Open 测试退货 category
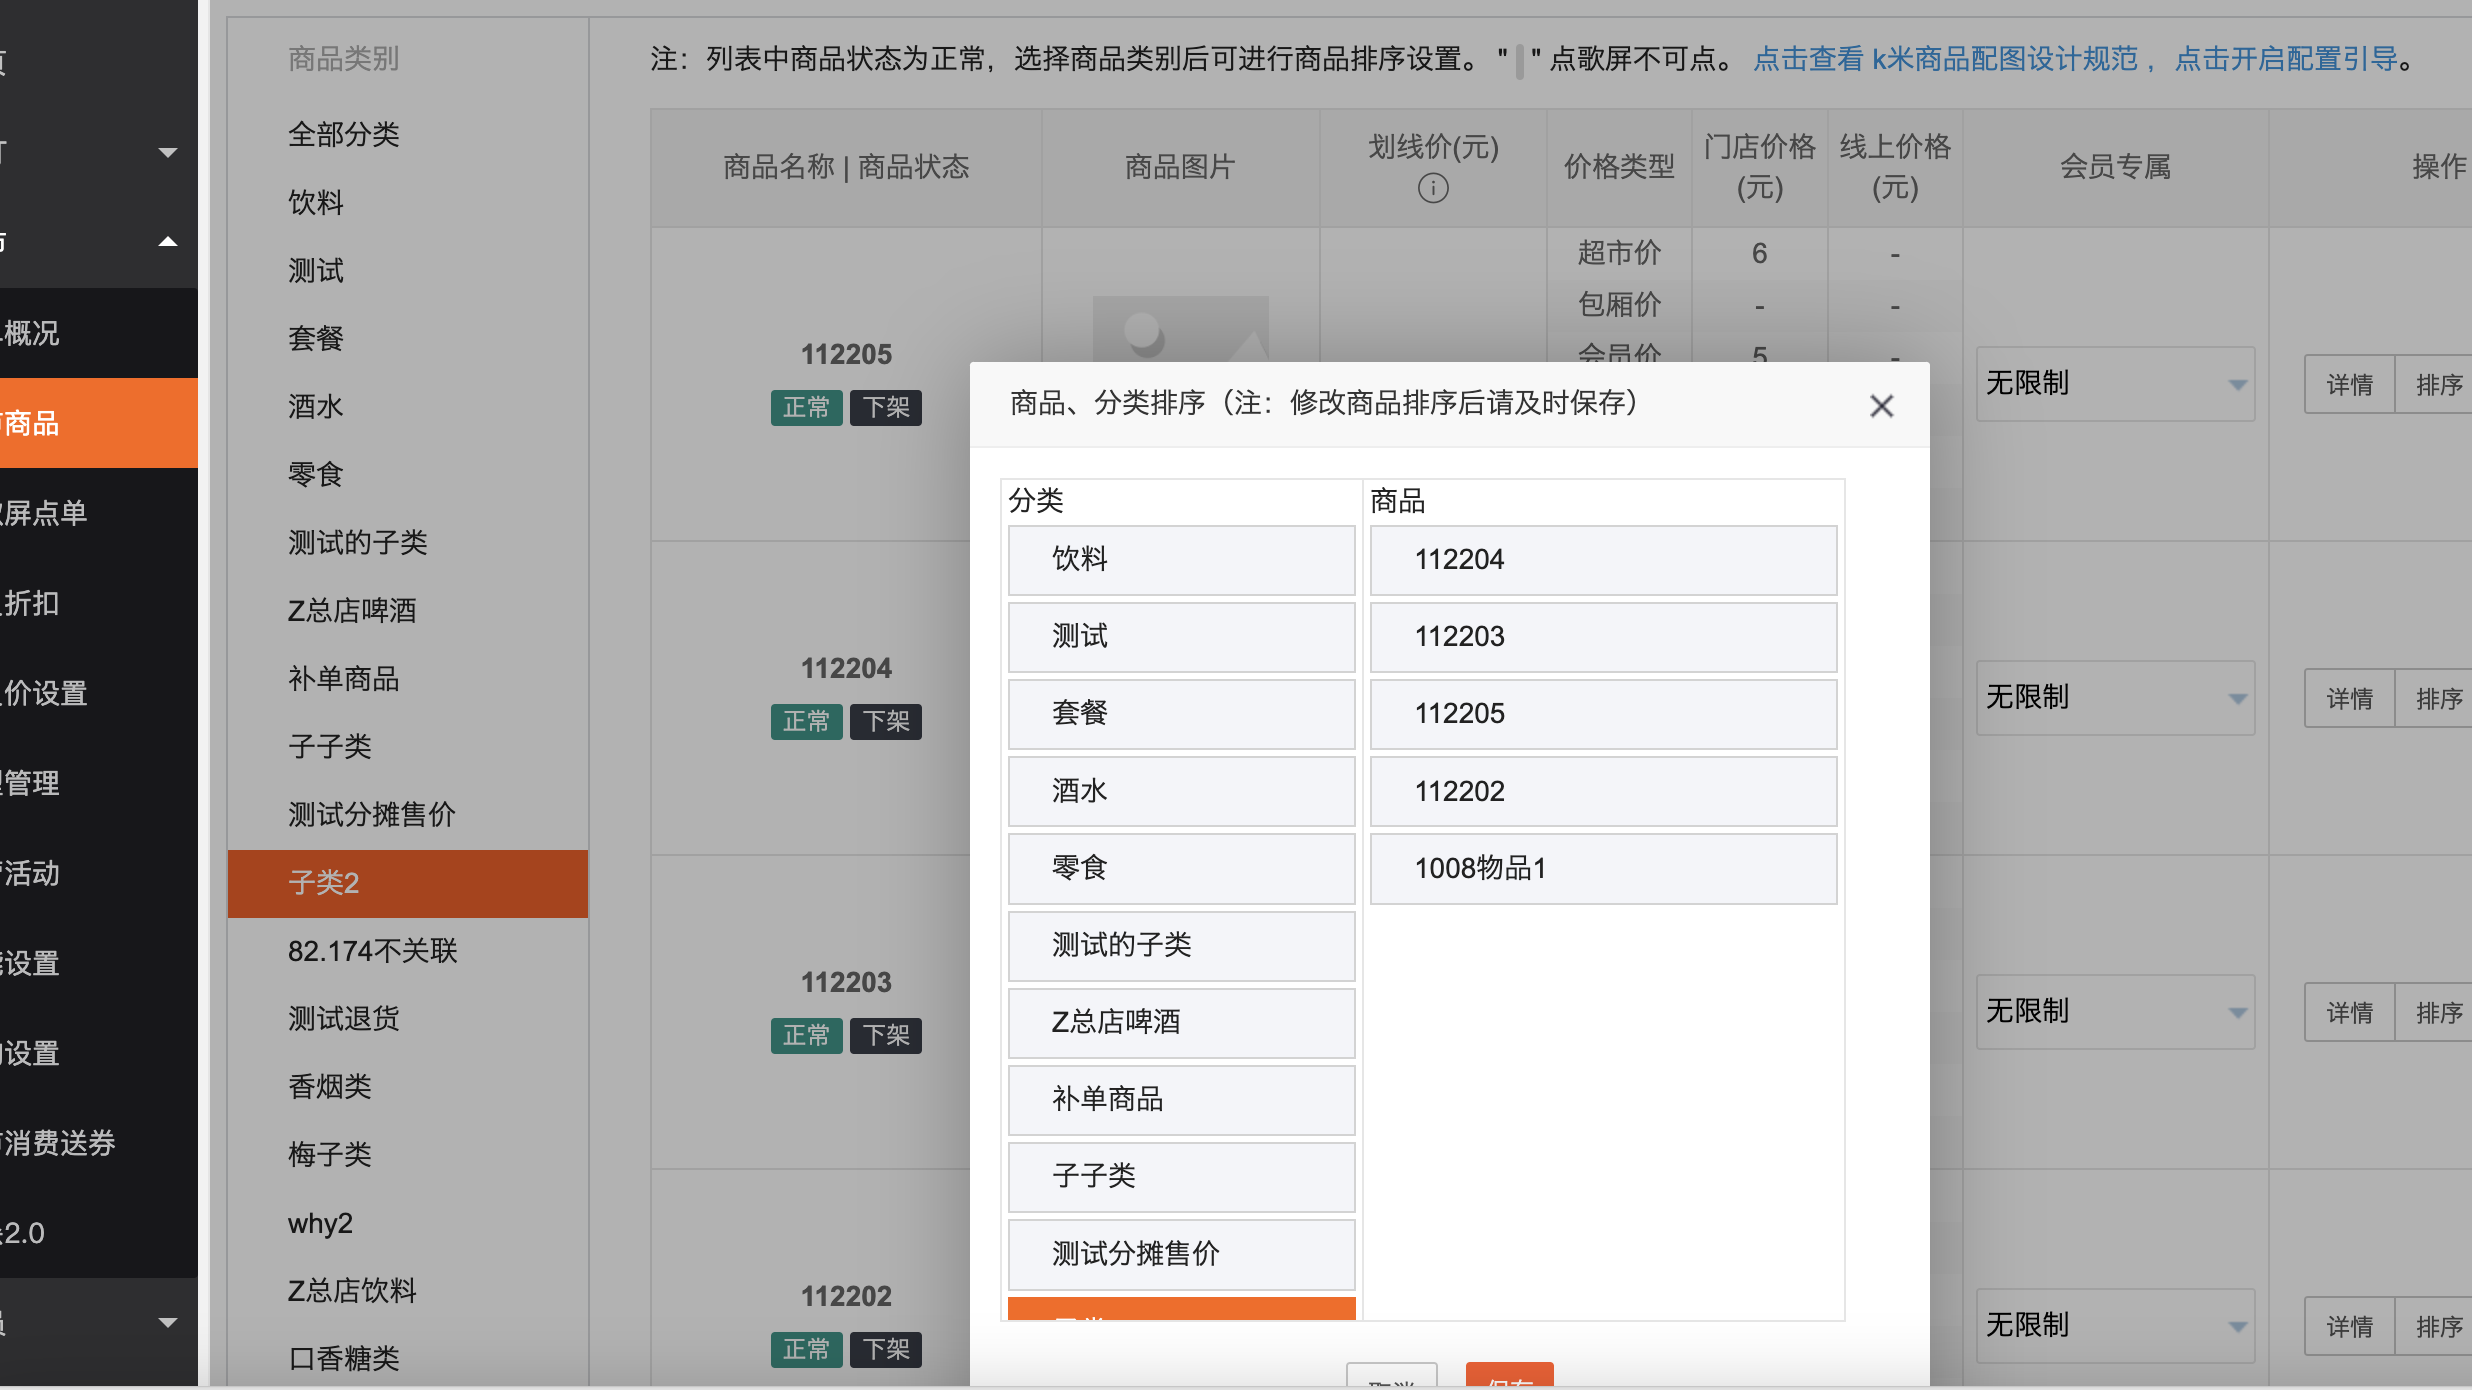Screen dimensions: 2472x1390 [x=407, y=1019]
